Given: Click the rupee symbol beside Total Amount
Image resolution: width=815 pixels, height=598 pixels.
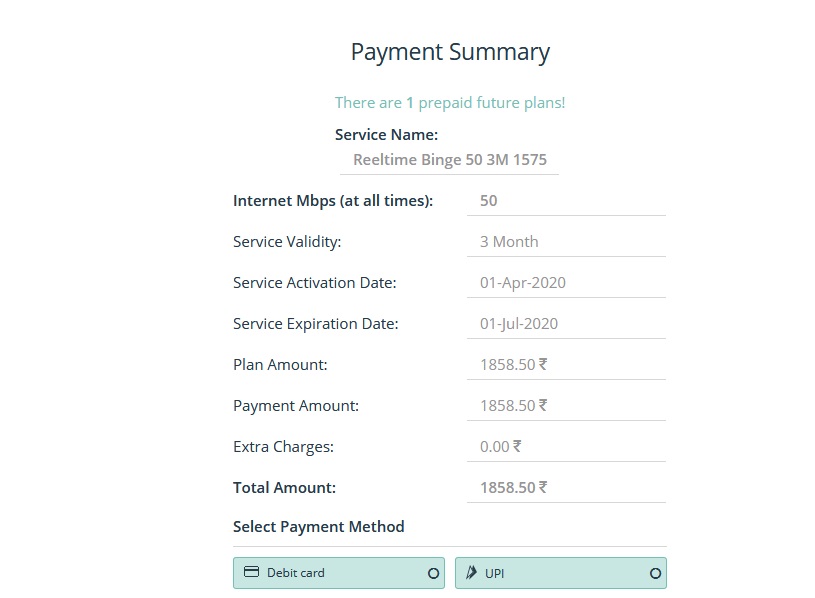Looking at the screenshot, I should 543,488.
